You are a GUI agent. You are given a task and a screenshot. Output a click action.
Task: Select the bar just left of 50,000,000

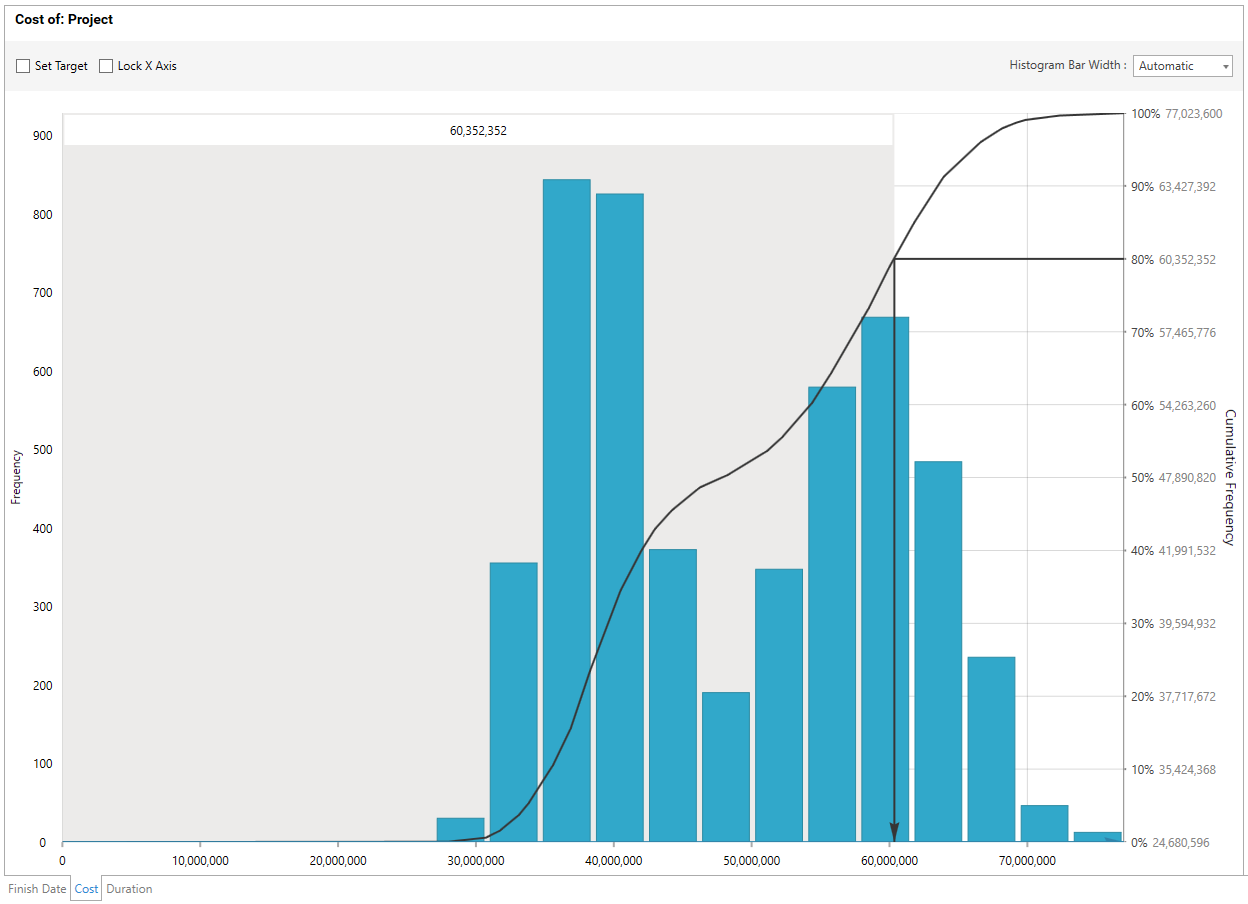pyautogui.click(x=725, y=766)
